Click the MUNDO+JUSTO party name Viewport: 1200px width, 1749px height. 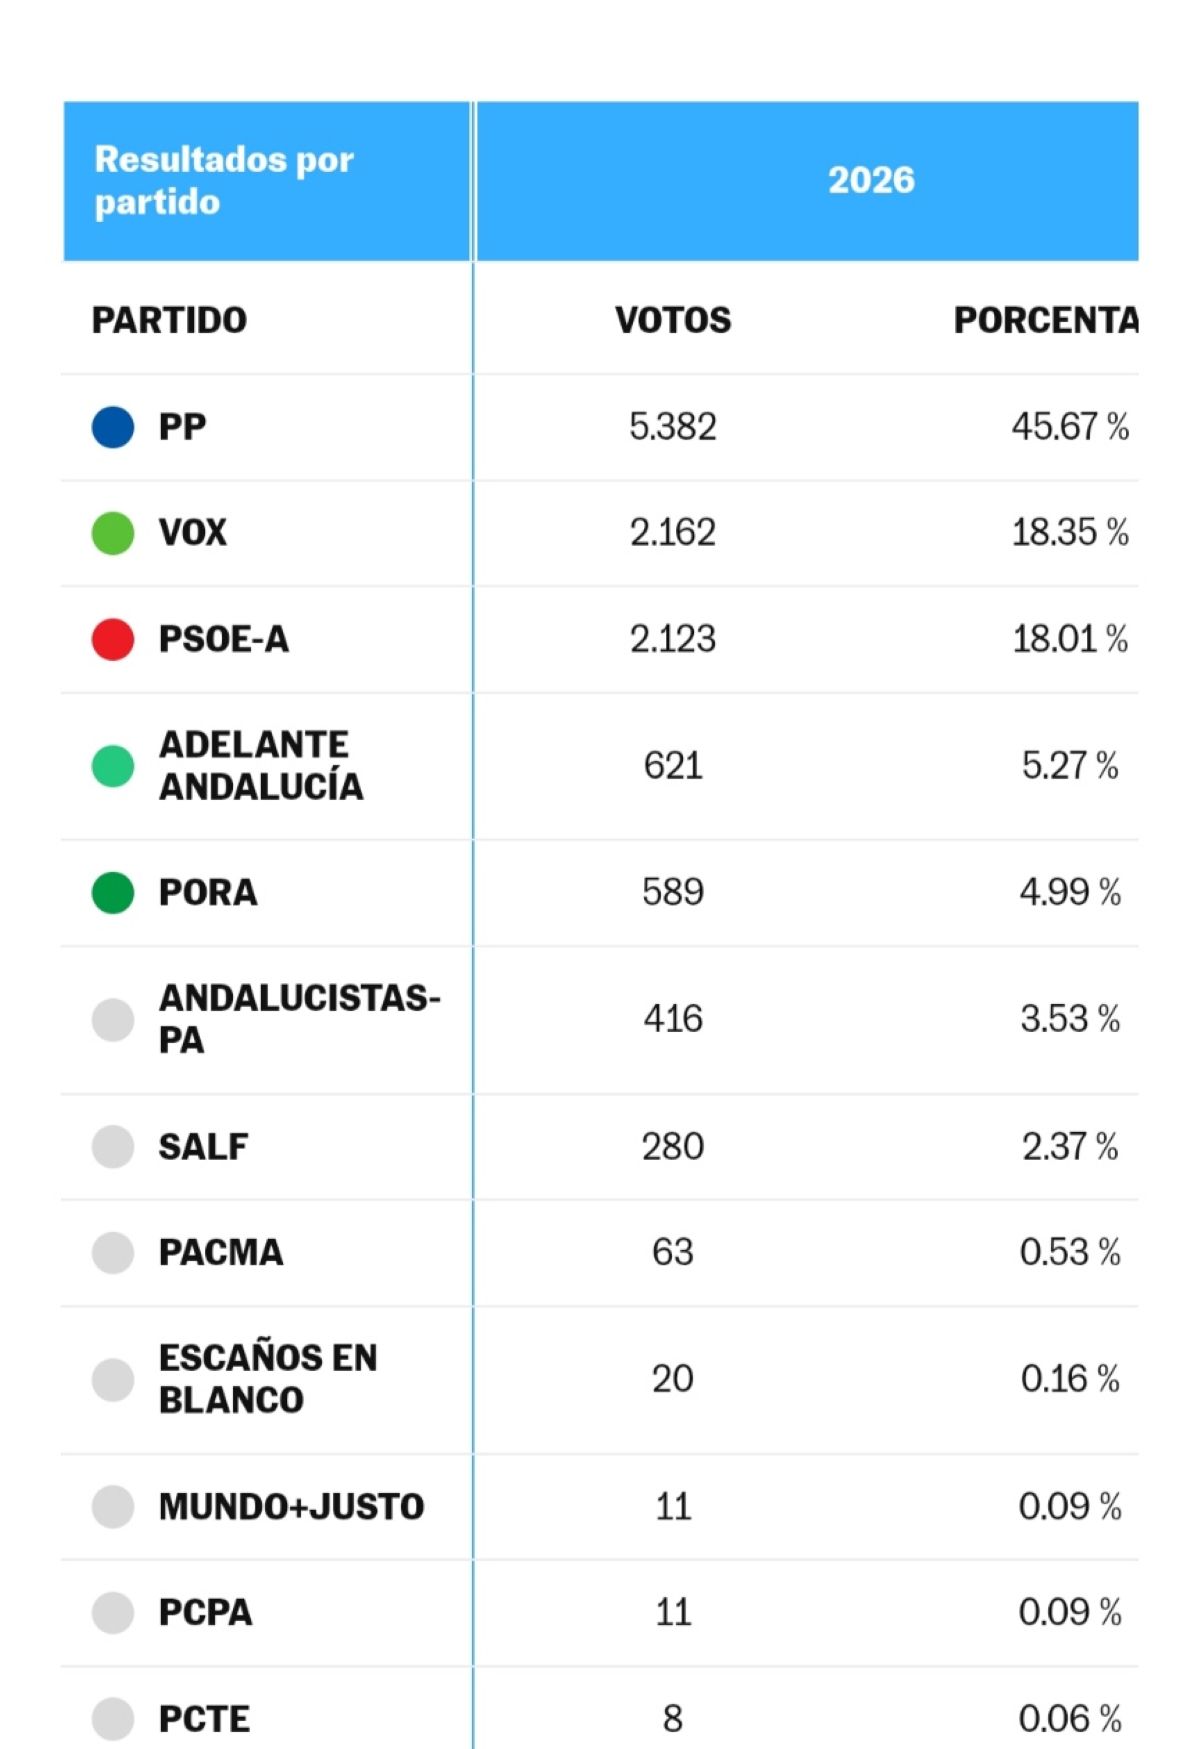(x=292, y=1507)
